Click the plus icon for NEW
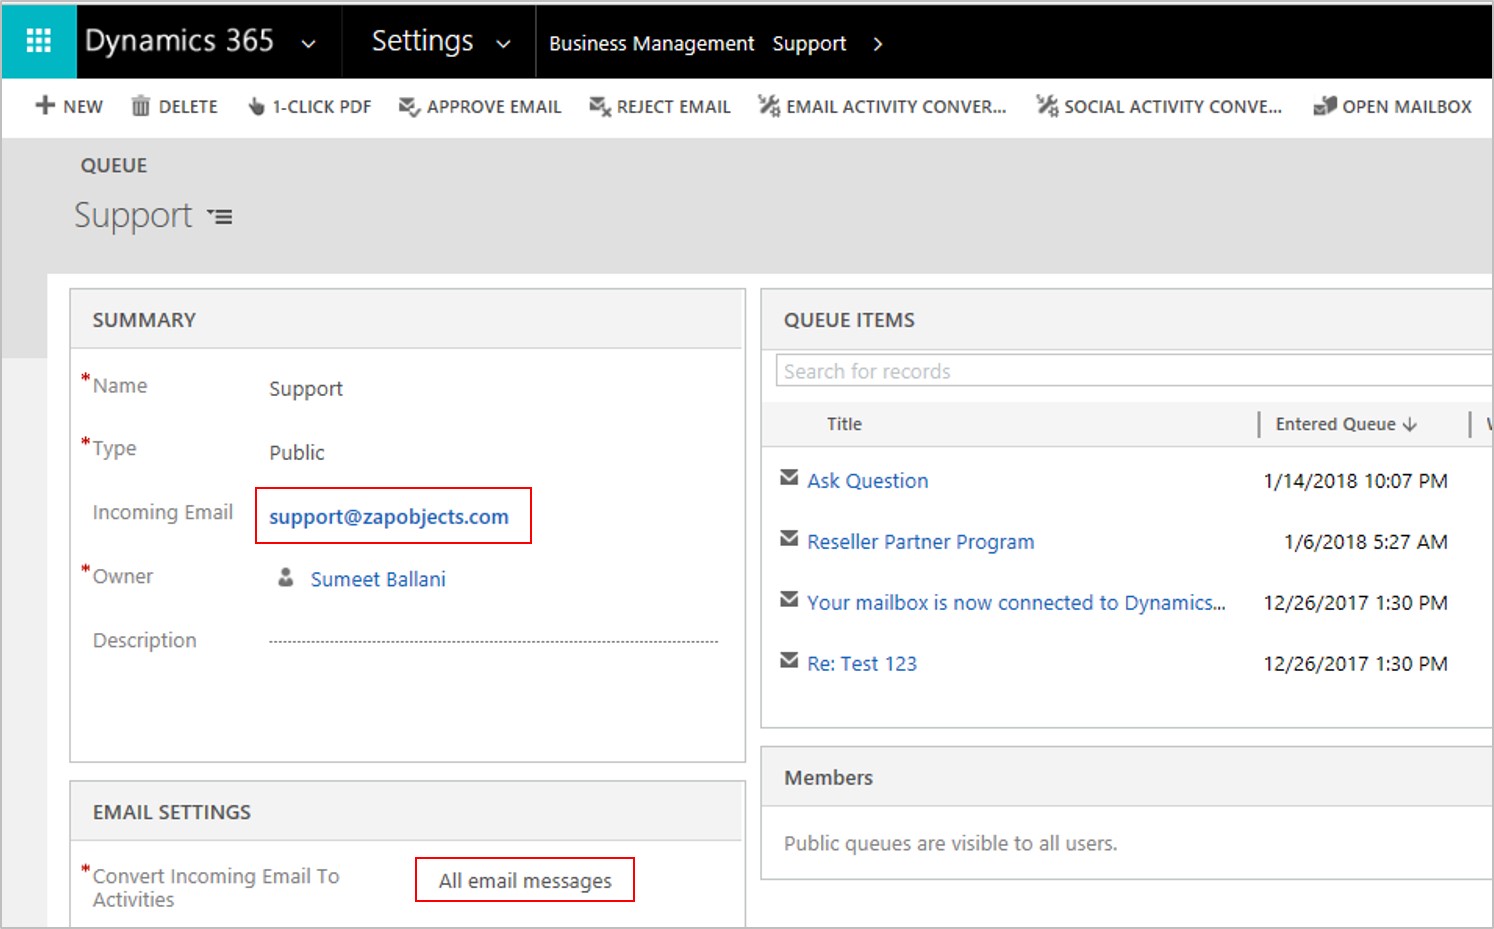 coord(45,105)
